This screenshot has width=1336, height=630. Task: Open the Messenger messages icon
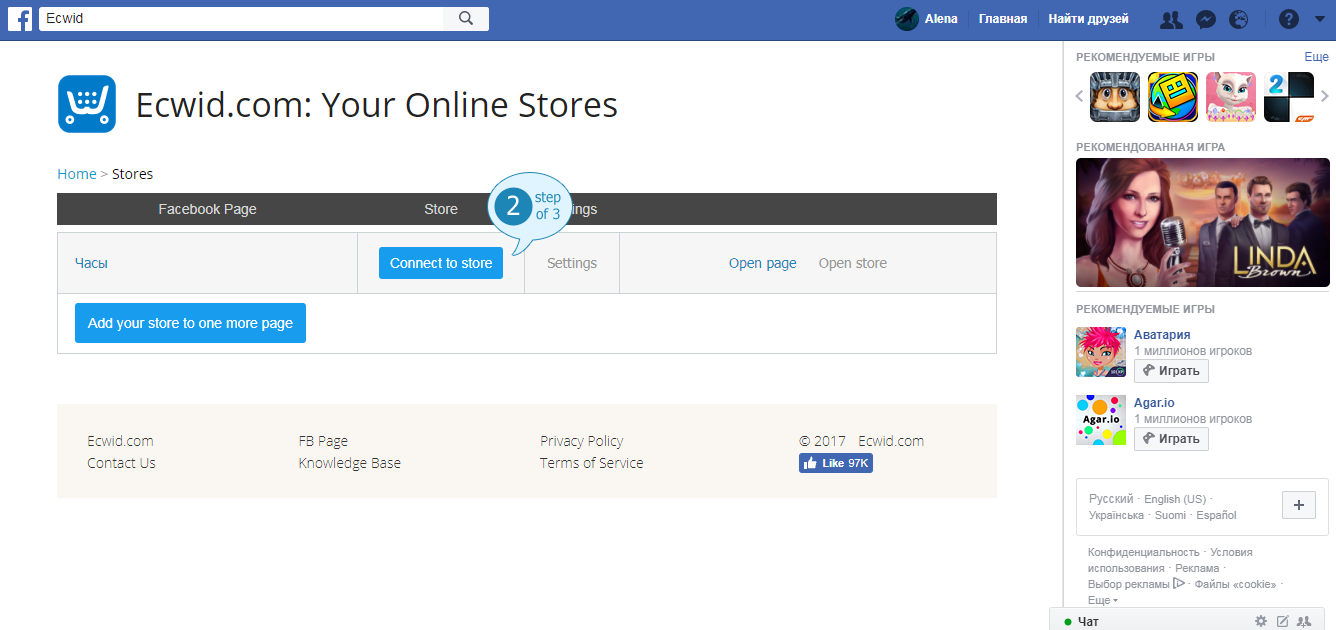click(x=1207, y=19)
